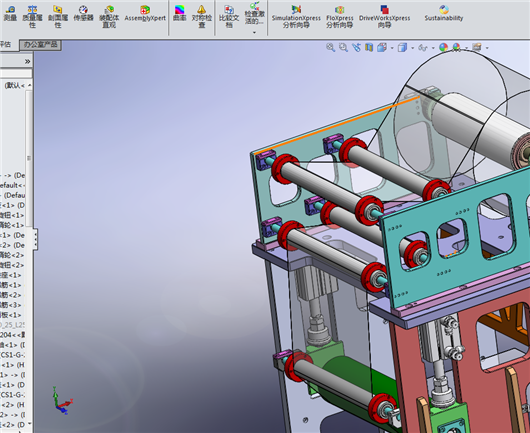Open Hide/Show Items dropdown arrow
Viewport: 530px width, 433px height.
(433, 48)
